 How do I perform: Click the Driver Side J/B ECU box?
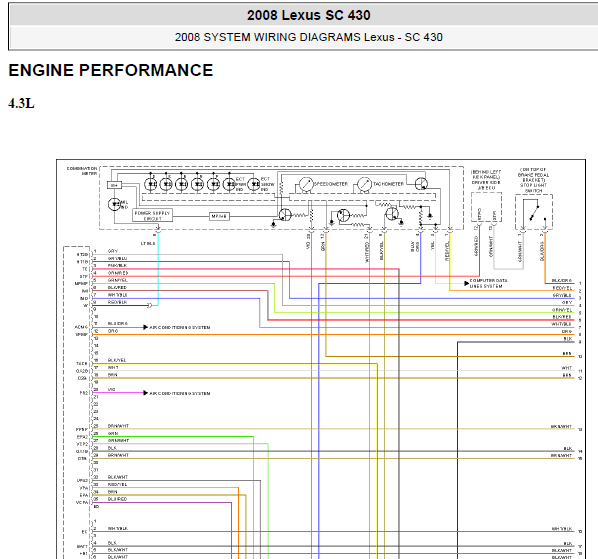point(486,207)
